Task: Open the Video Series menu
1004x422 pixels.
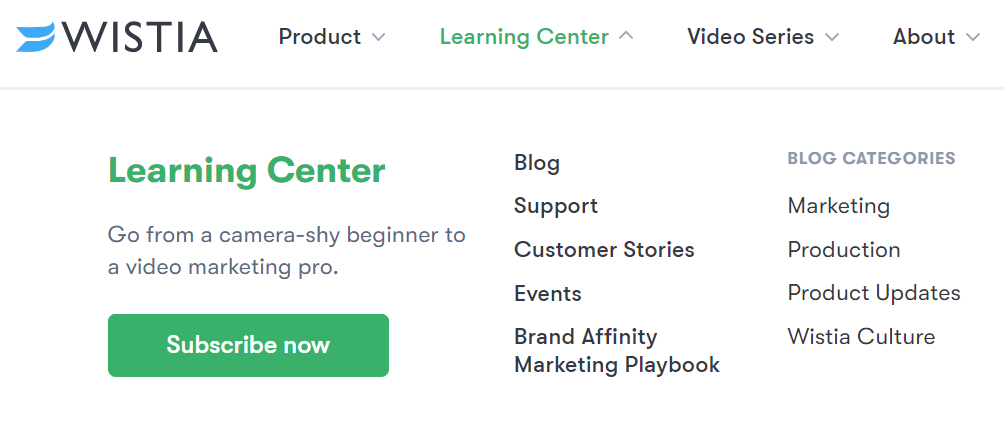Action: coord(750,37)
